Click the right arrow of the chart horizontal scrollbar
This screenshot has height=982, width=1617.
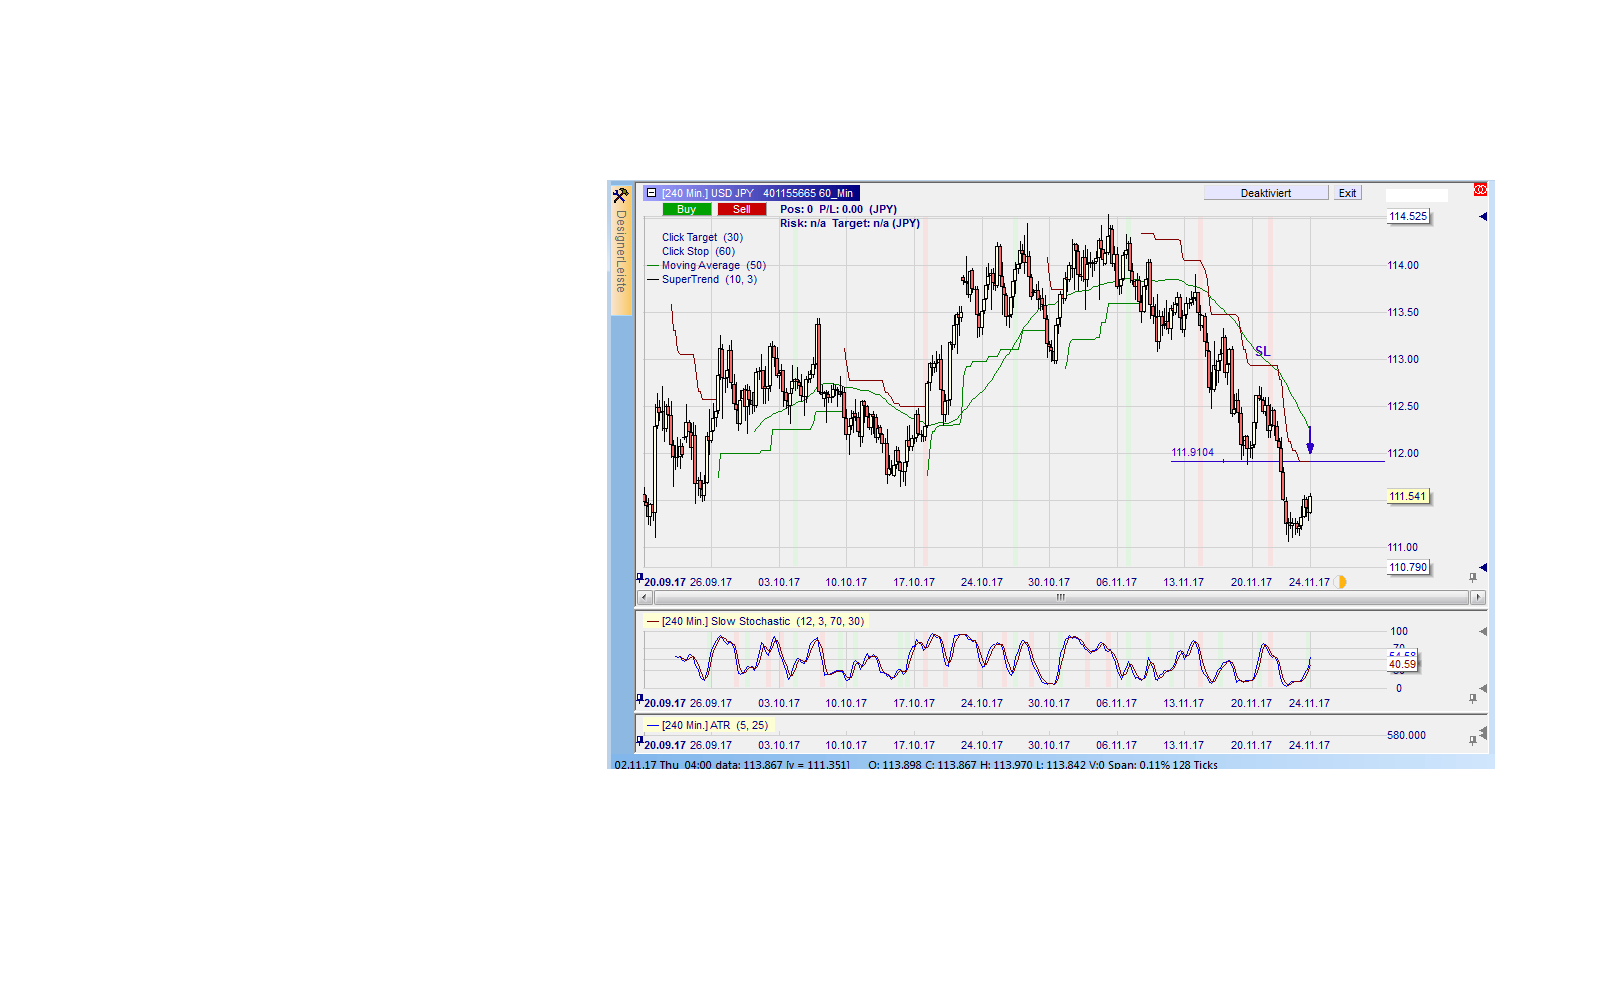[1479, 597]
